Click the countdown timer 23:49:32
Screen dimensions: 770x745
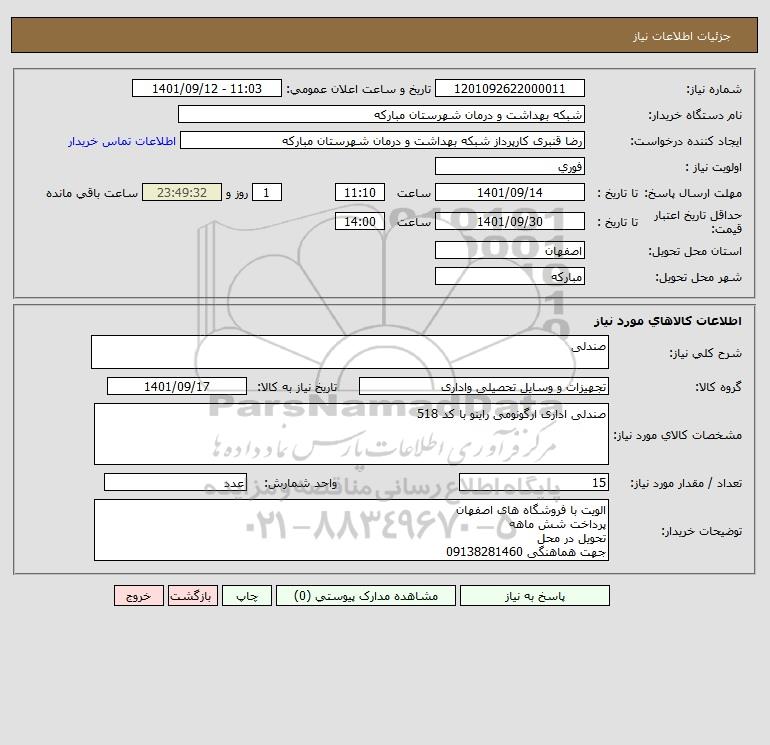182,193
